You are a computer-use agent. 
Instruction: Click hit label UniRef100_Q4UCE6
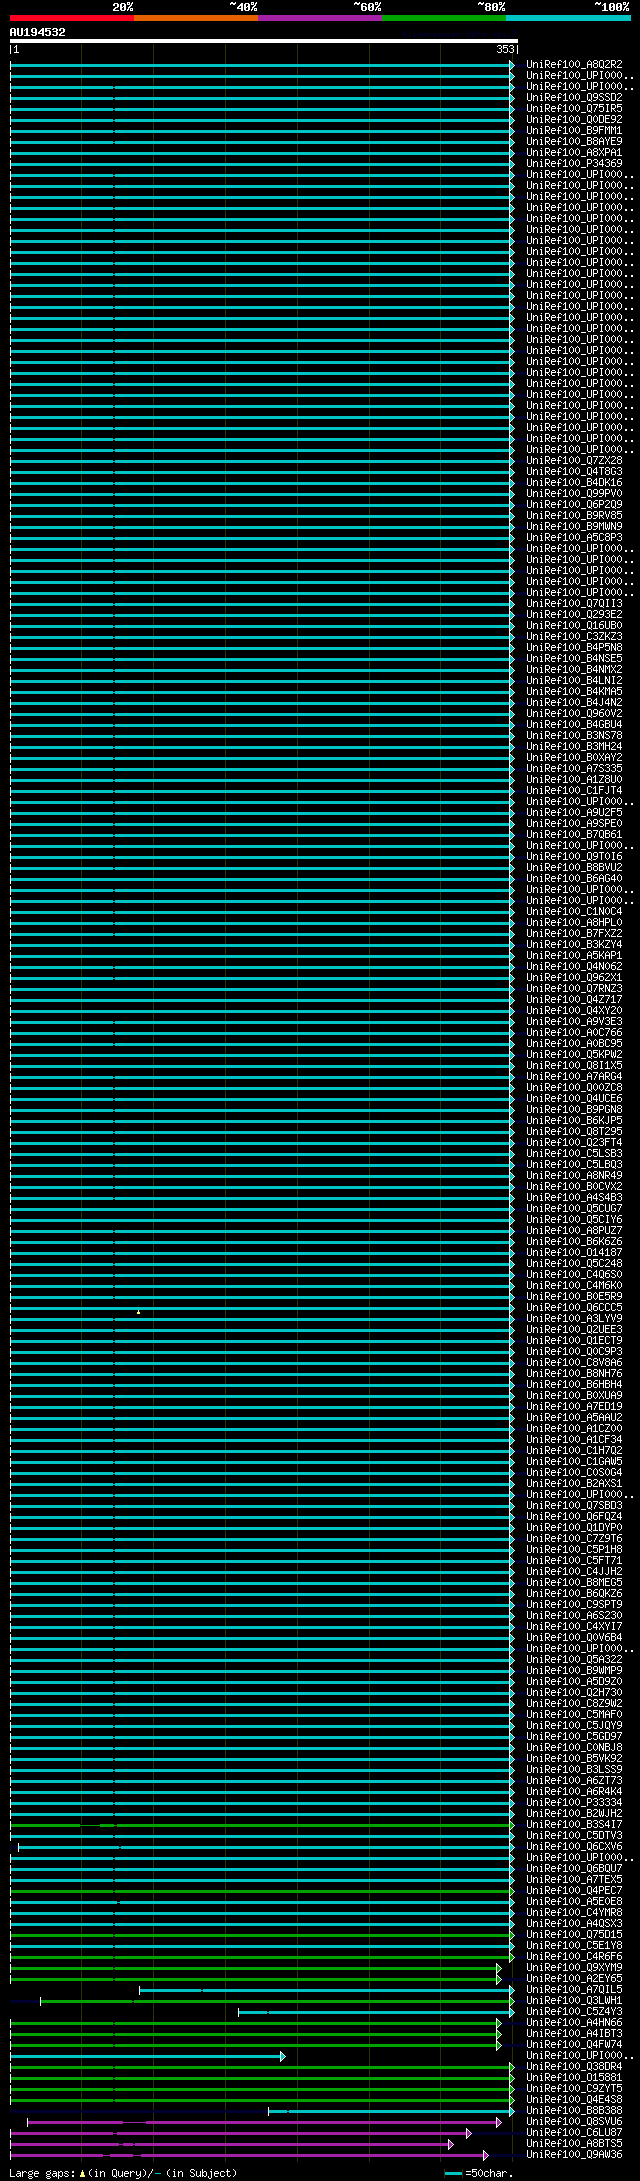pyautogui.click(x=574, y=1098)
